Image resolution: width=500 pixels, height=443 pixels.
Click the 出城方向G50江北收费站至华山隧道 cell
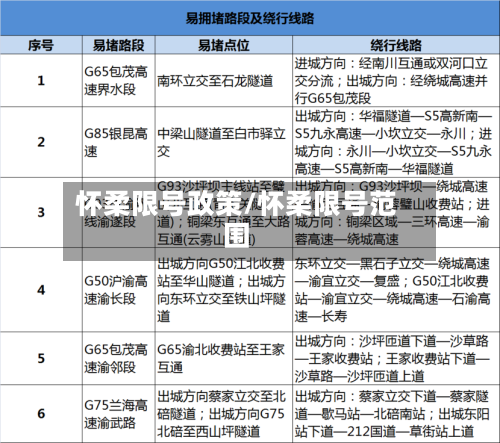[x=224, y=290]
